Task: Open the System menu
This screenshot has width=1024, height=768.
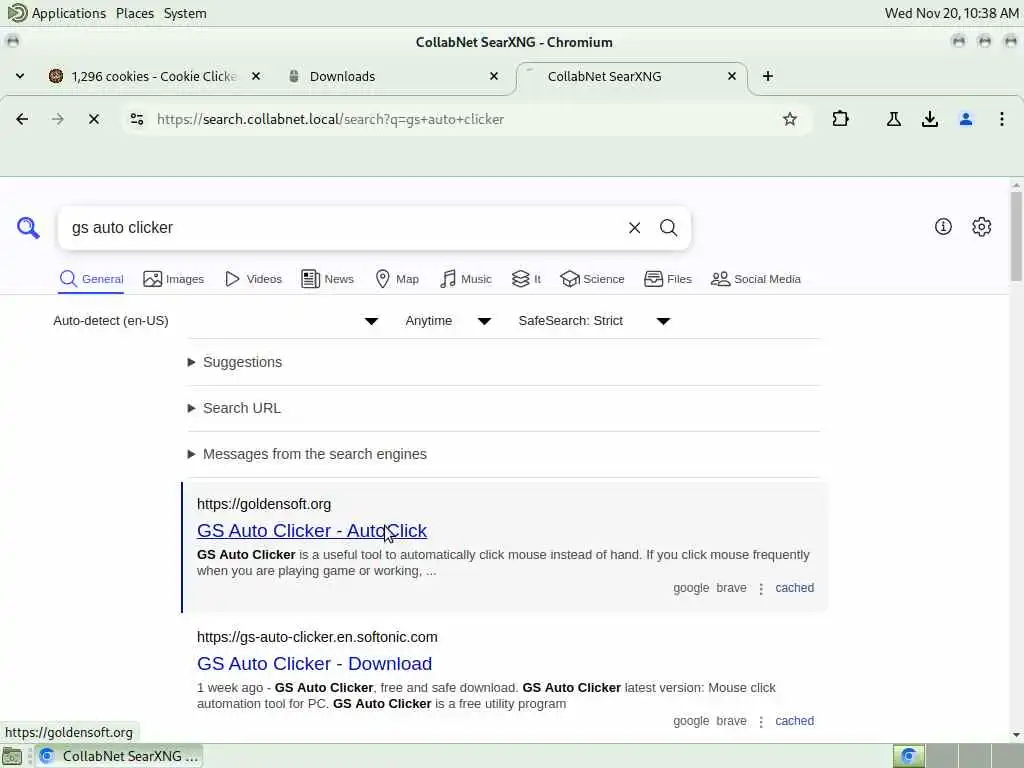Action: [185, 13]
